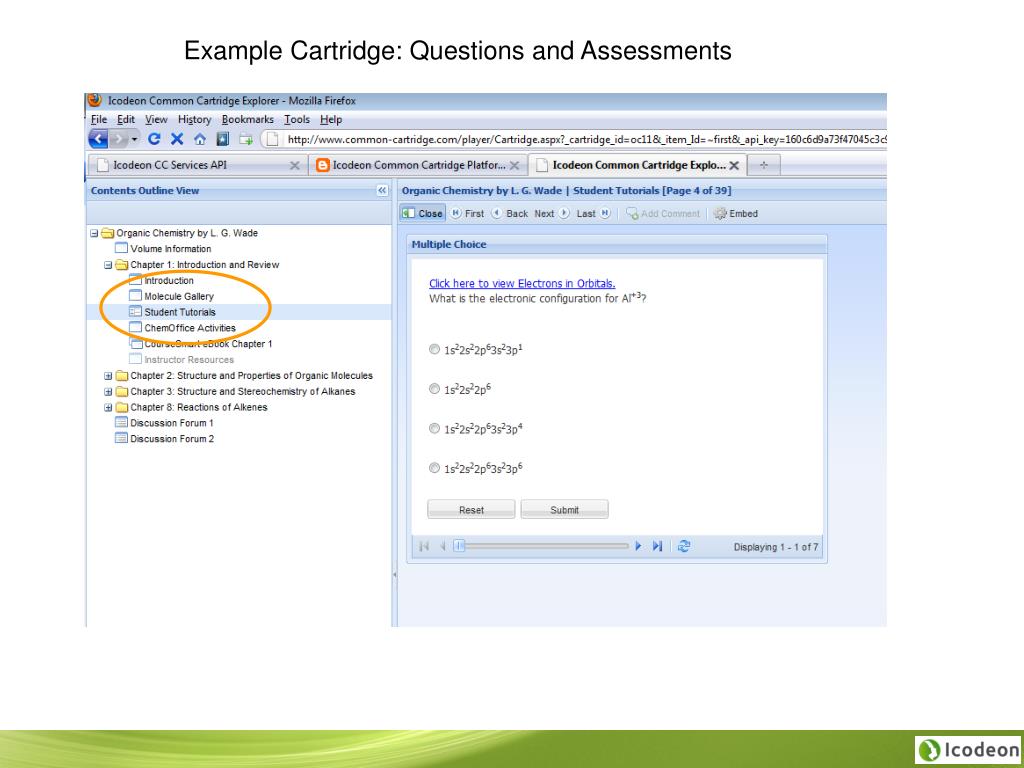Expand Chapter 3: Structure and Stereochemistry of Alkanes

tap(108, 392)
